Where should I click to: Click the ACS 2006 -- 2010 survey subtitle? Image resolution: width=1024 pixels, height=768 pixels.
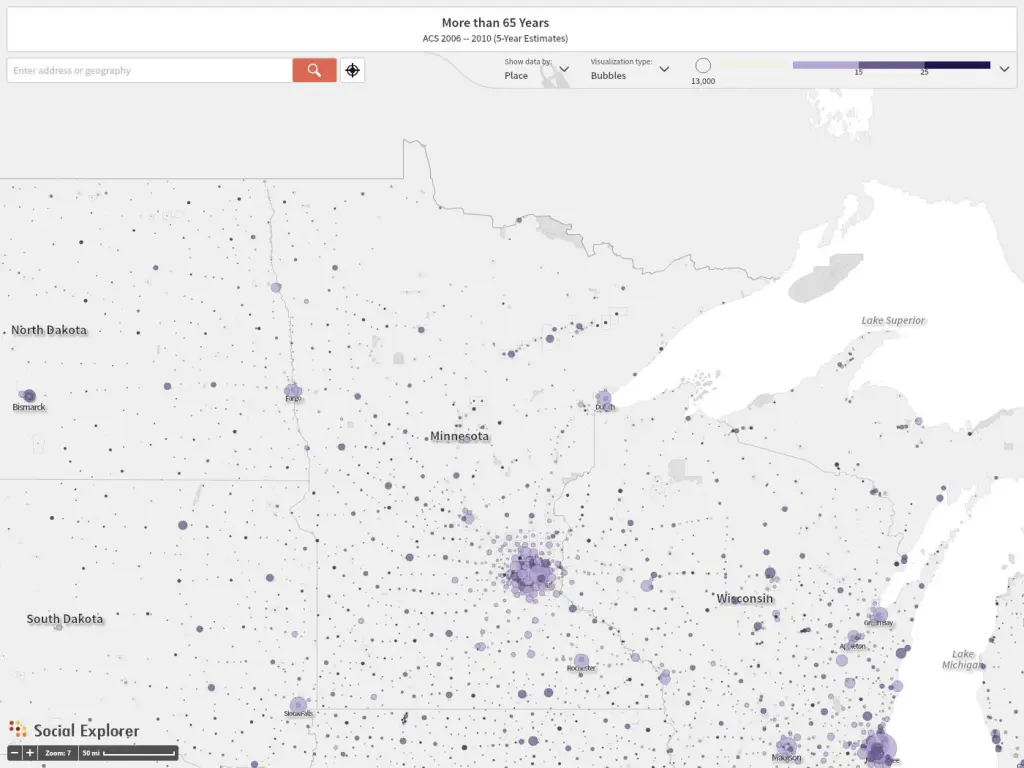tap(495, 38)
